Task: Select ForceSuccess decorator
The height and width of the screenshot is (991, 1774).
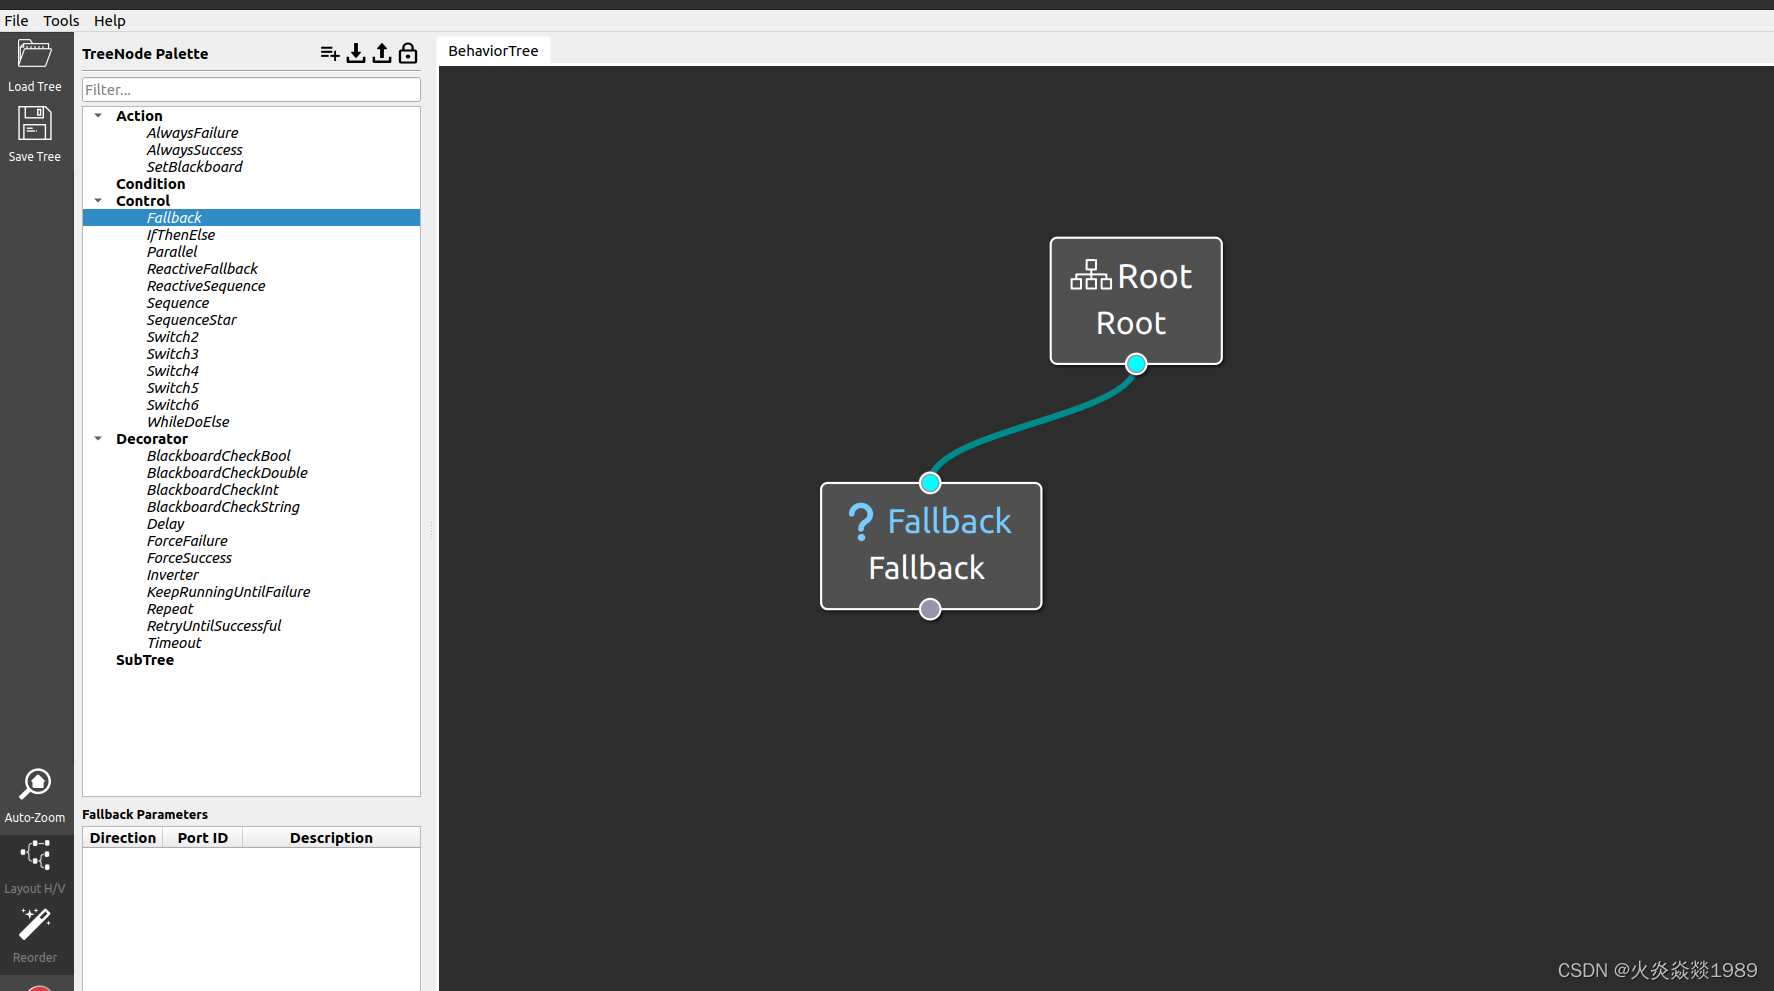Action: [x=189, y=558]
